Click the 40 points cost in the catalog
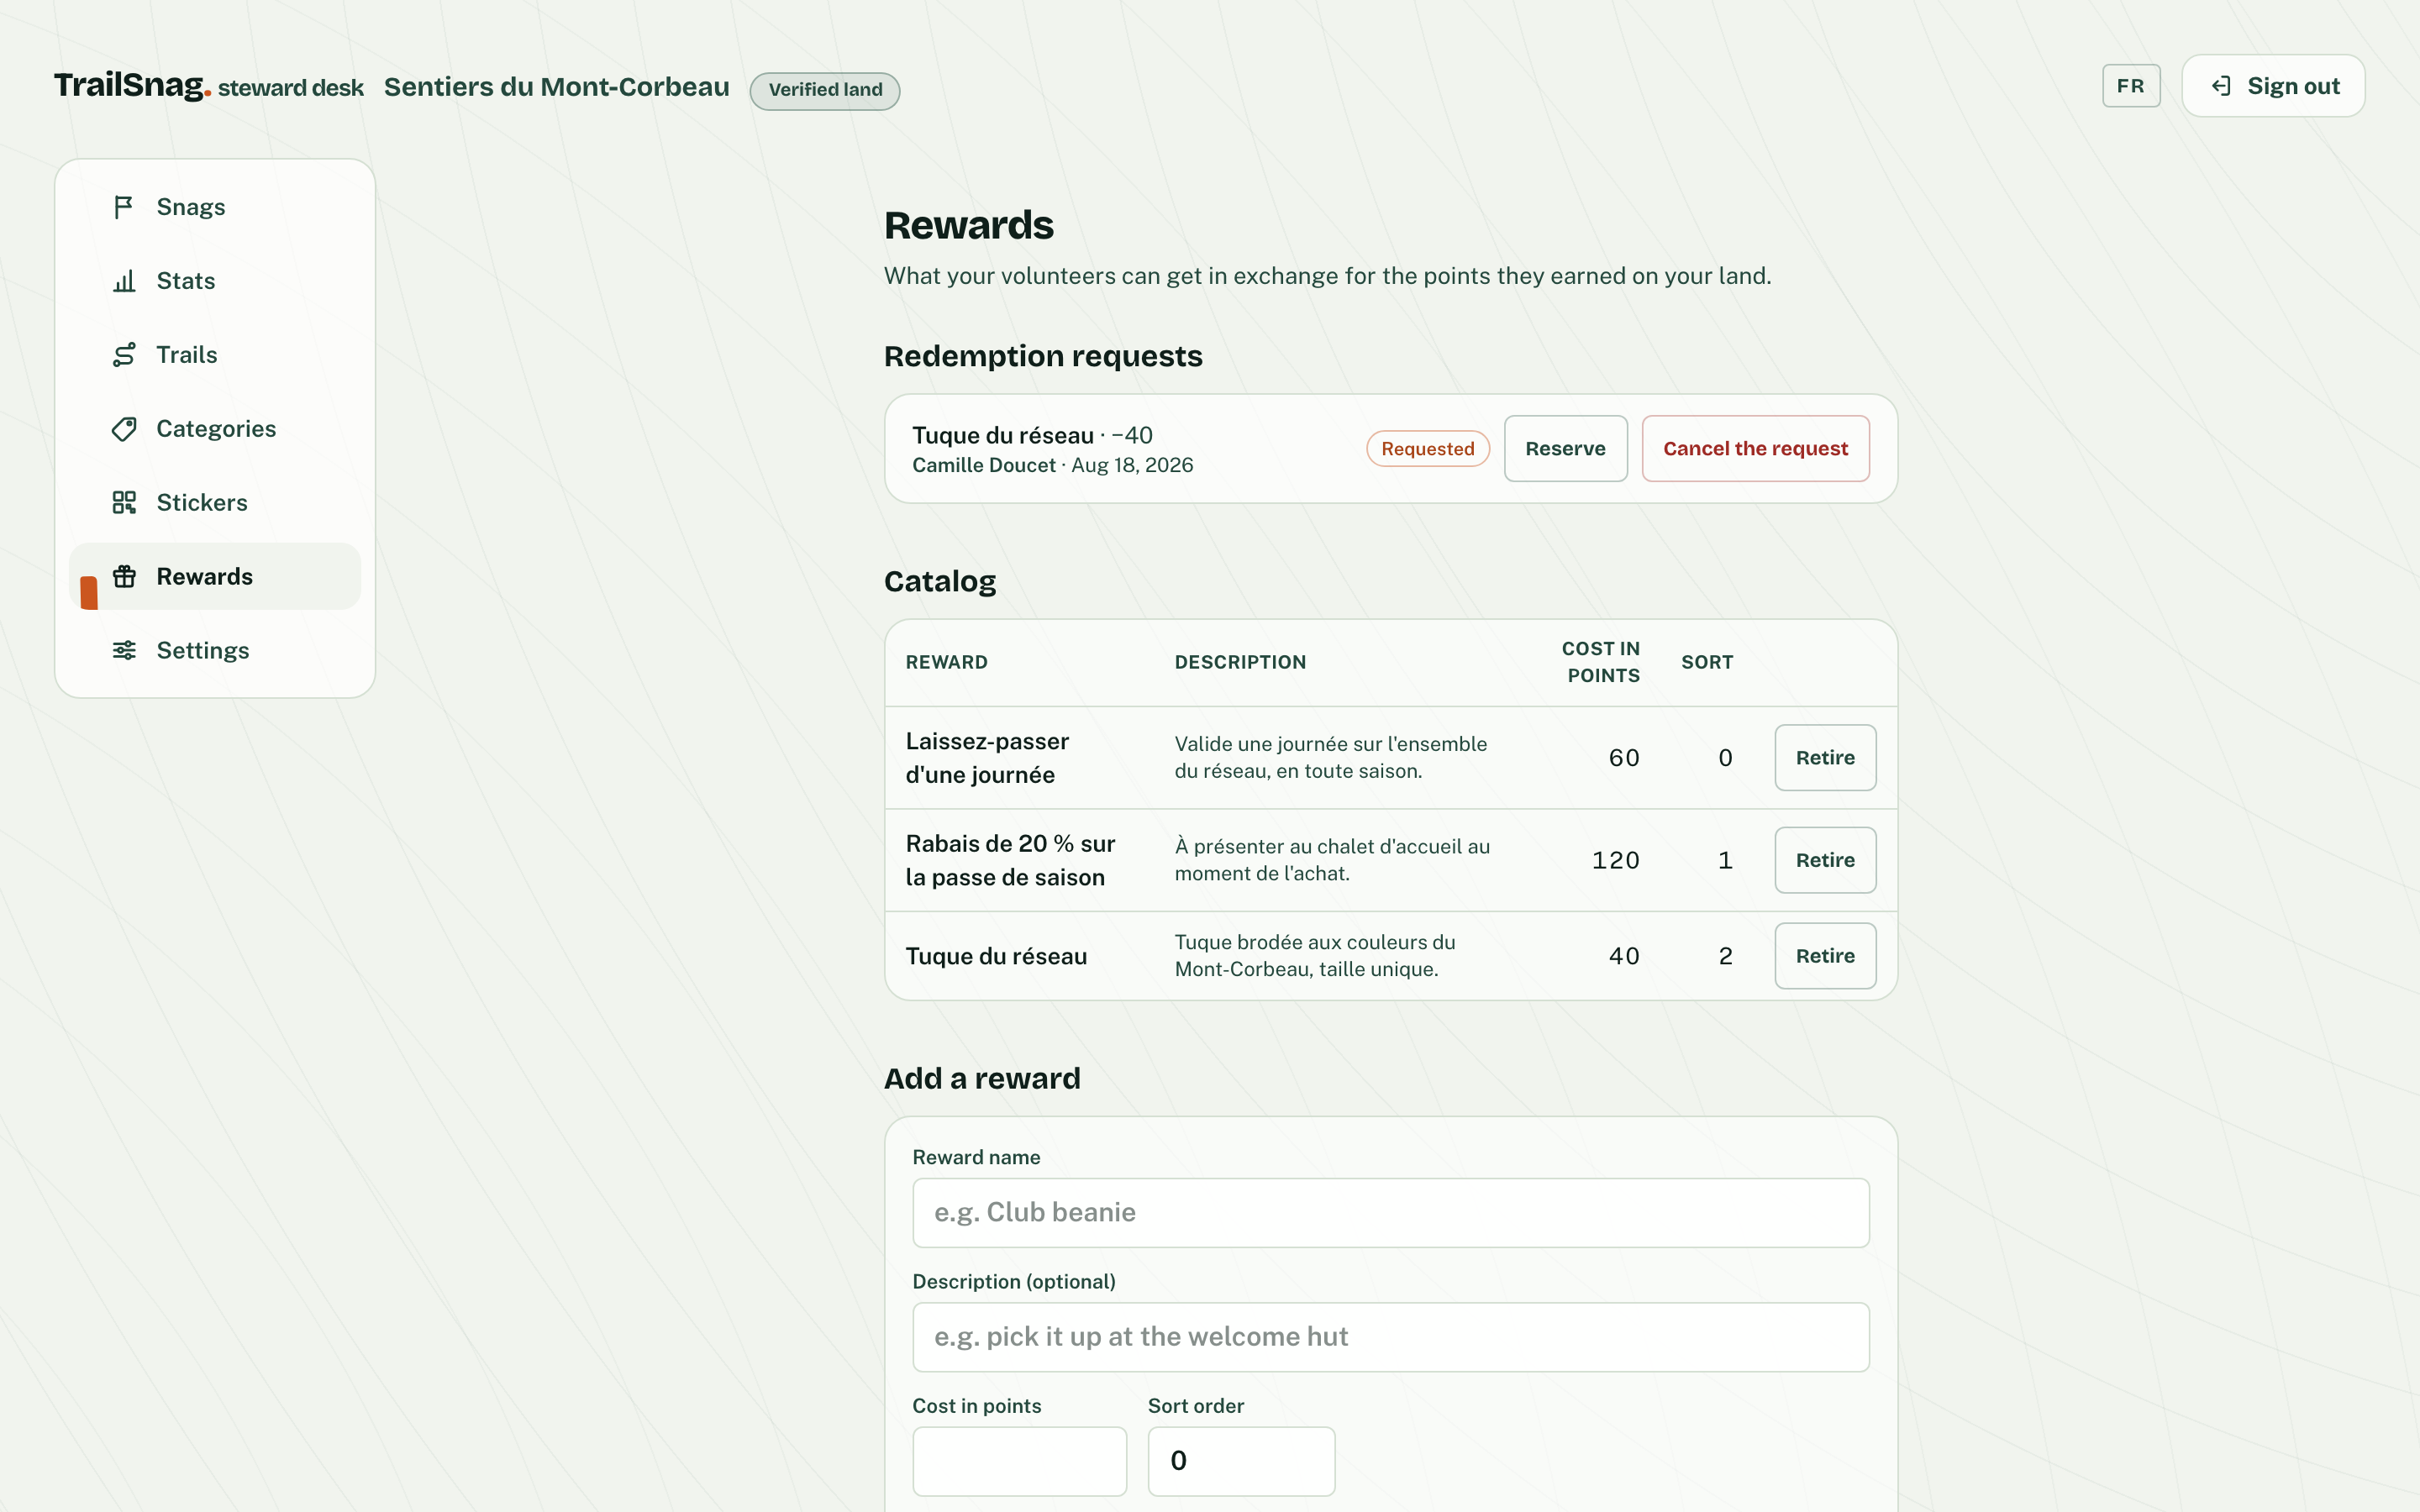Image resolution: width=2420 pixels, height=1512 pixels. tap(1624, 956)
